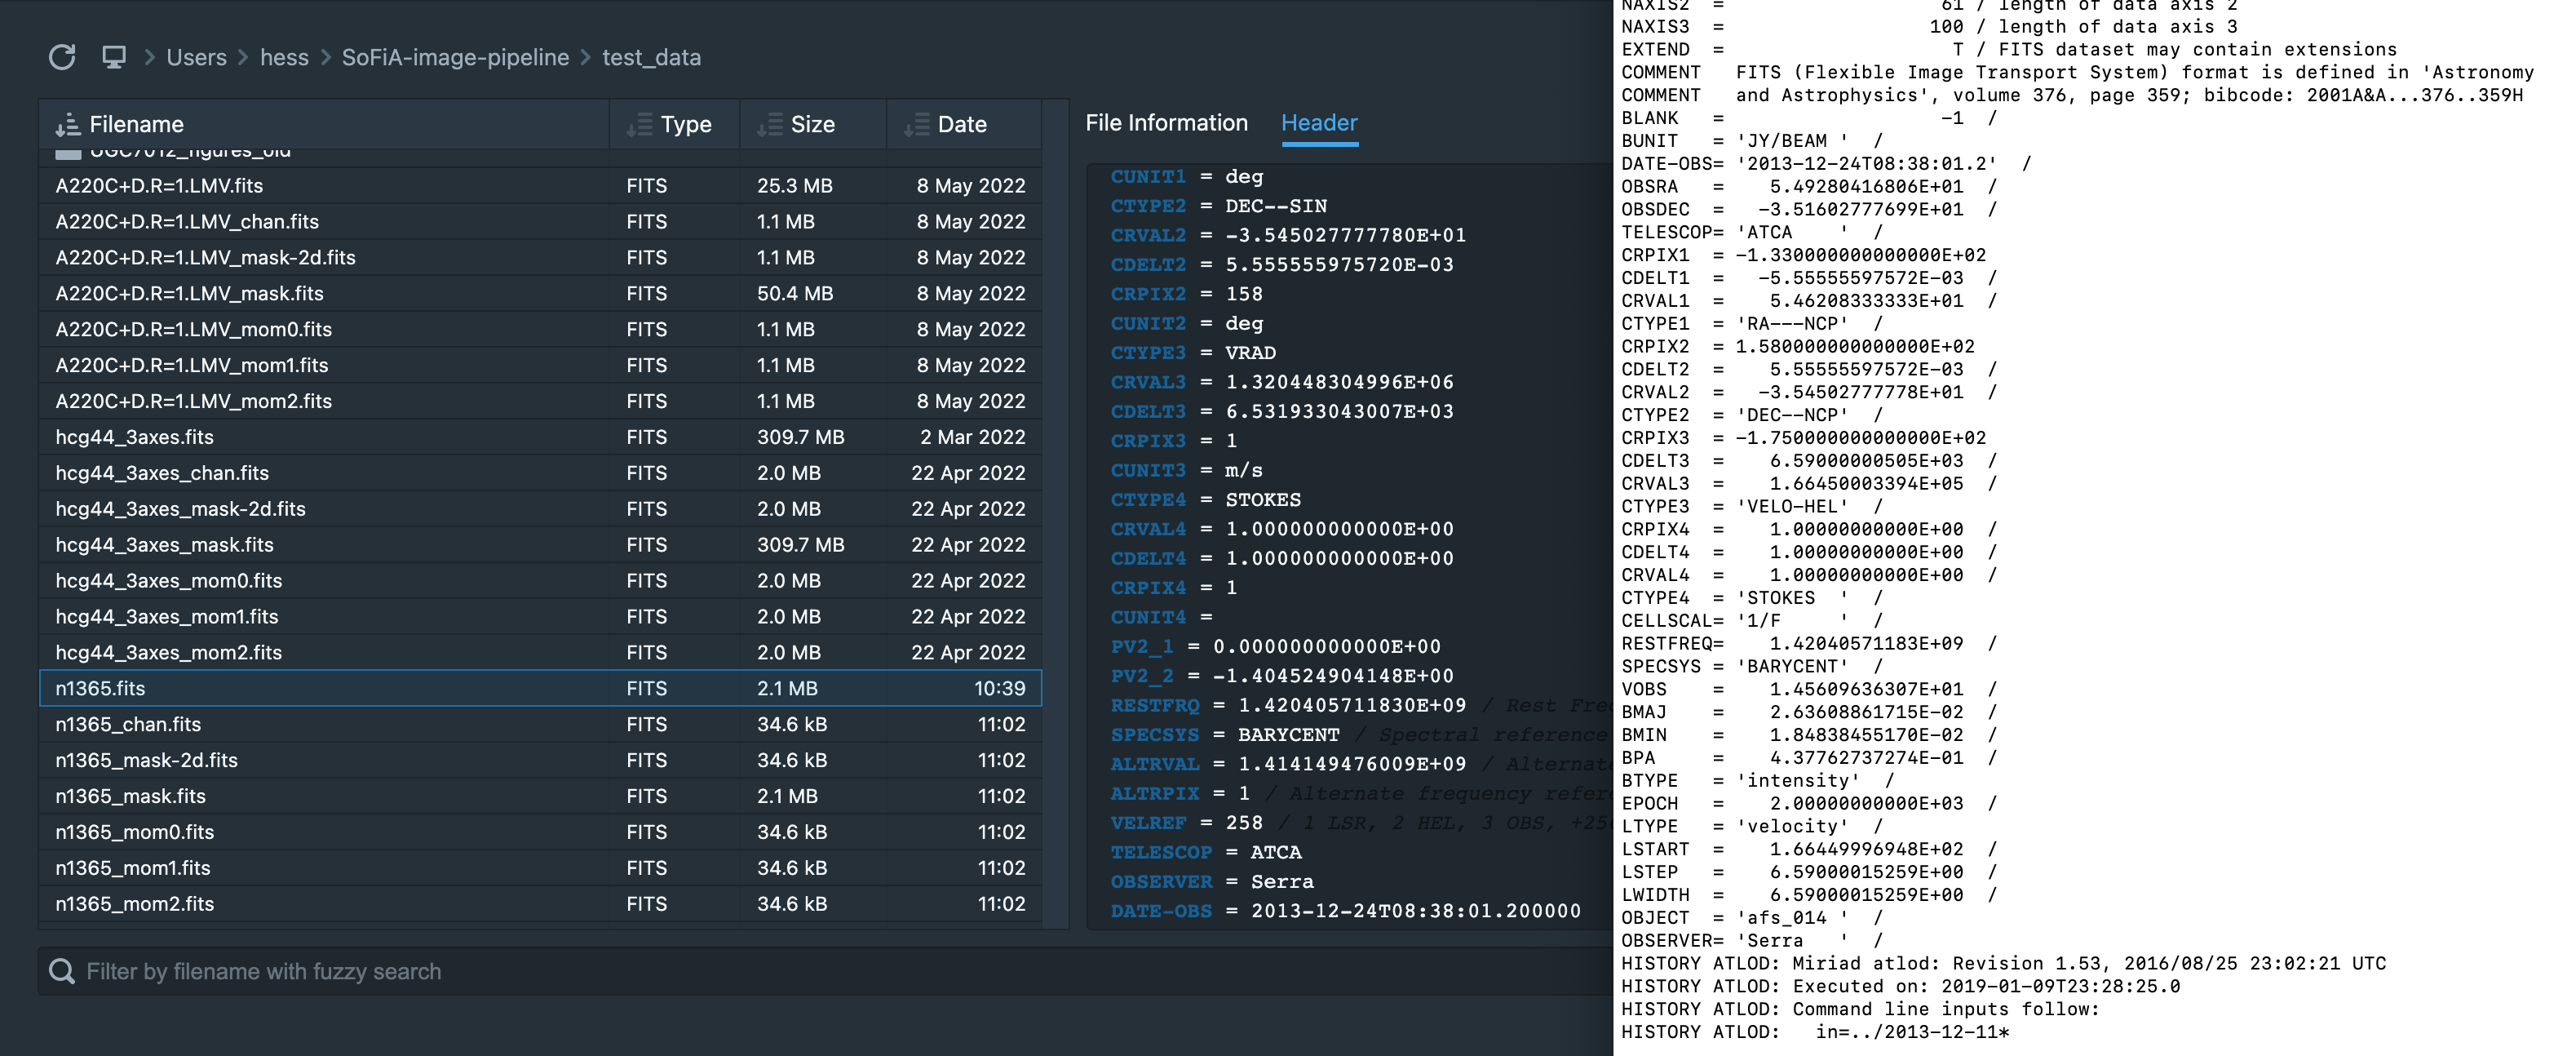Click the monitor icon next to the breadcrumb
The width and height of the screenshot is (2576, 1056).
[113, 58]
